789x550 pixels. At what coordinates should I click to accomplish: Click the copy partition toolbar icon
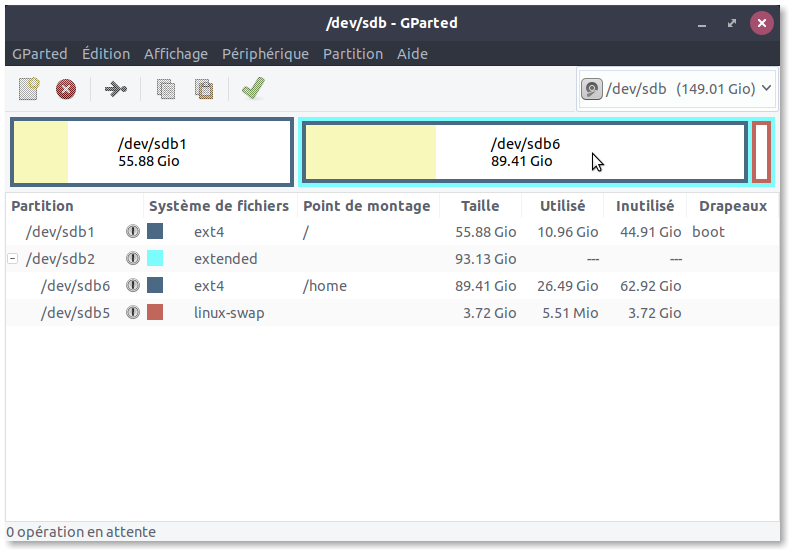tap(166, 89)
